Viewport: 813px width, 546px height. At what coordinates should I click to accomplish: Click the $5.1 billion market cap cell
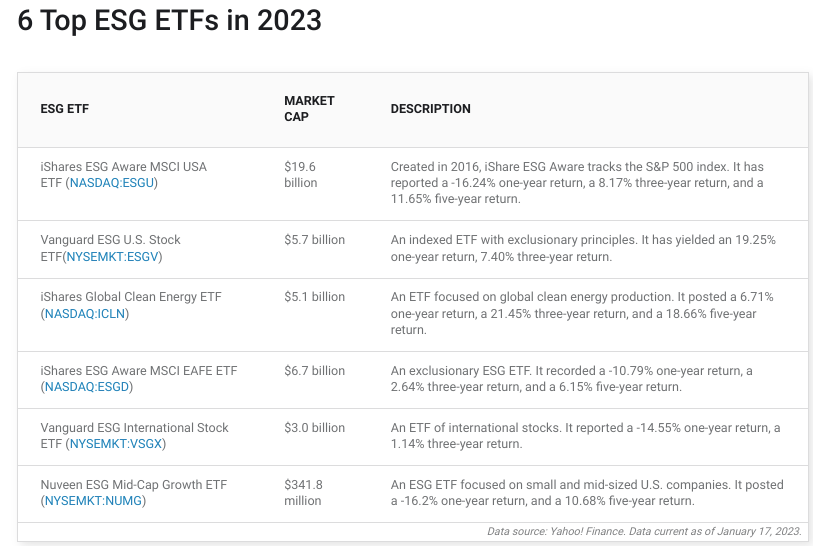(x=314, y=297)
